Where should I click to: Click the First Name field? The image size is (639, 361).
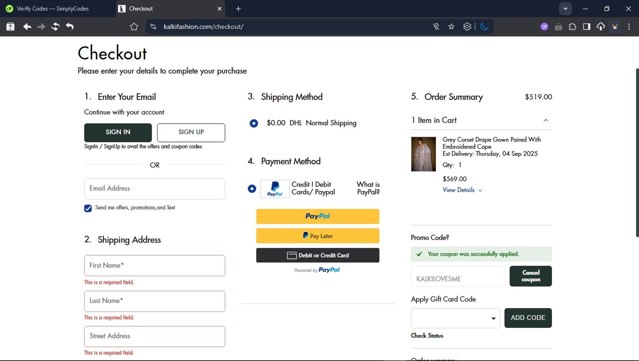(x=154, y=265)
